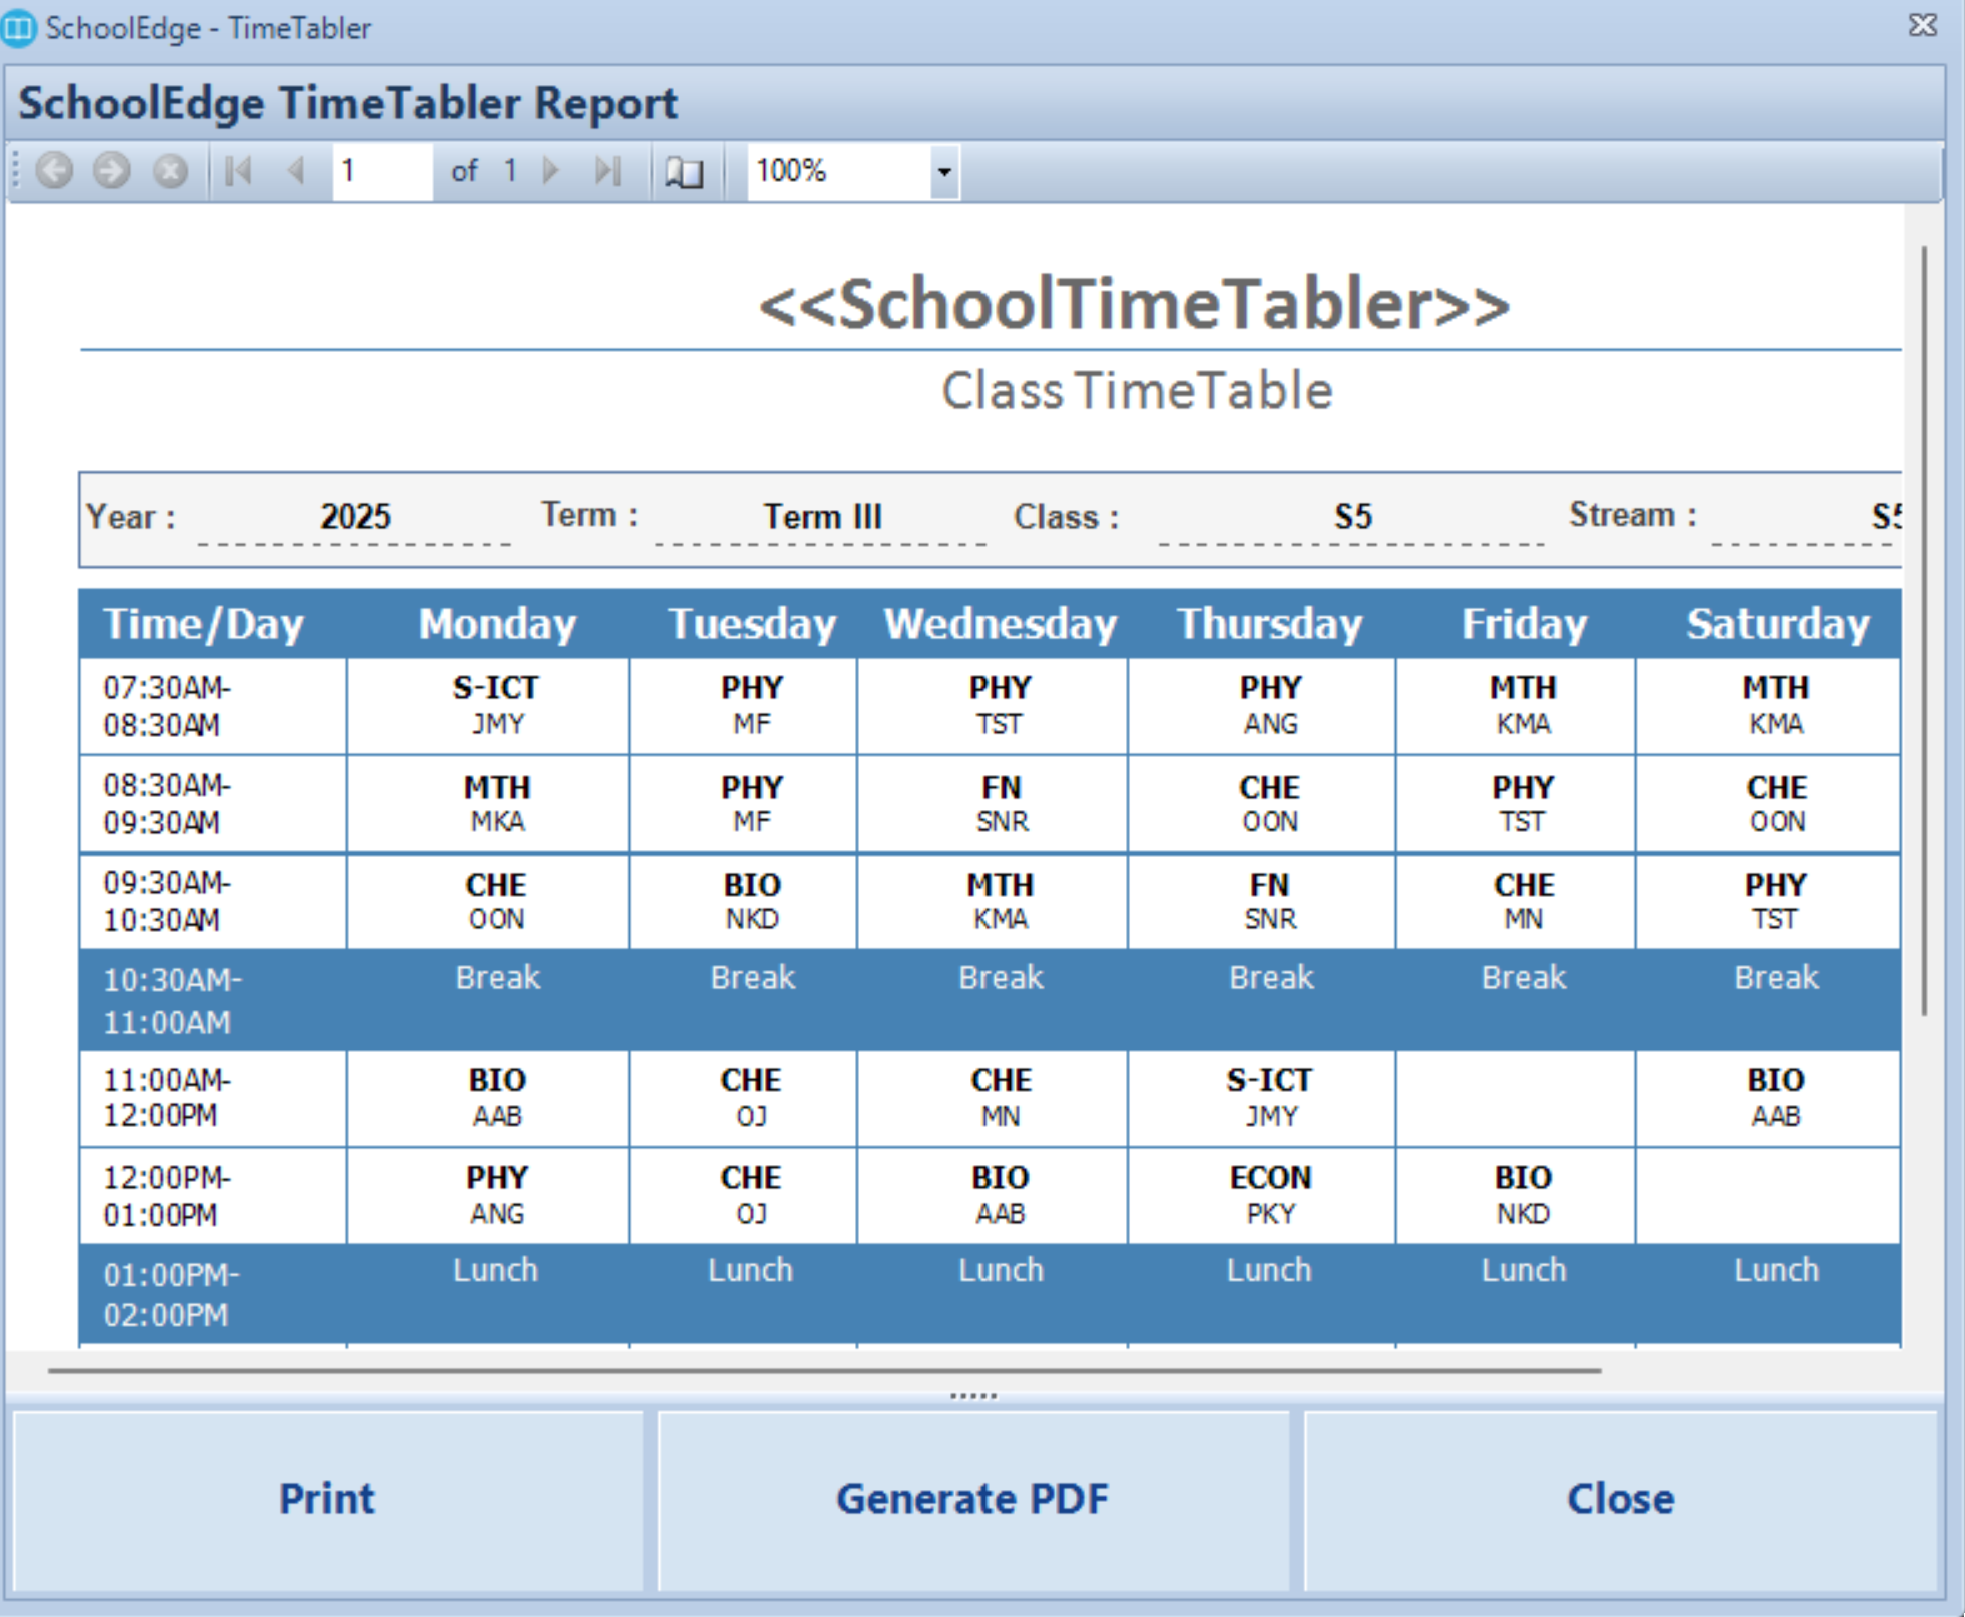This screenshot has width=1965, height=1617.
Task: Click the current page number field
Action: (381, 171)
